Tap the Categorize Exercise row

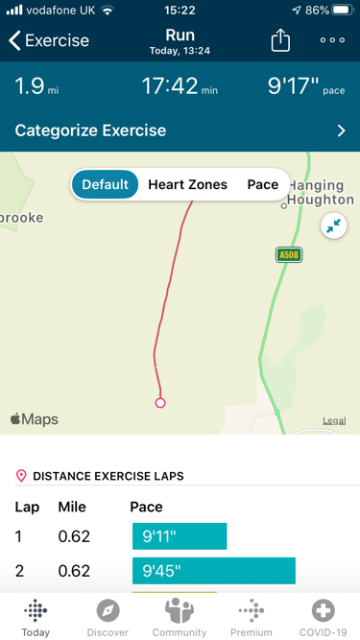coord(180,131)
